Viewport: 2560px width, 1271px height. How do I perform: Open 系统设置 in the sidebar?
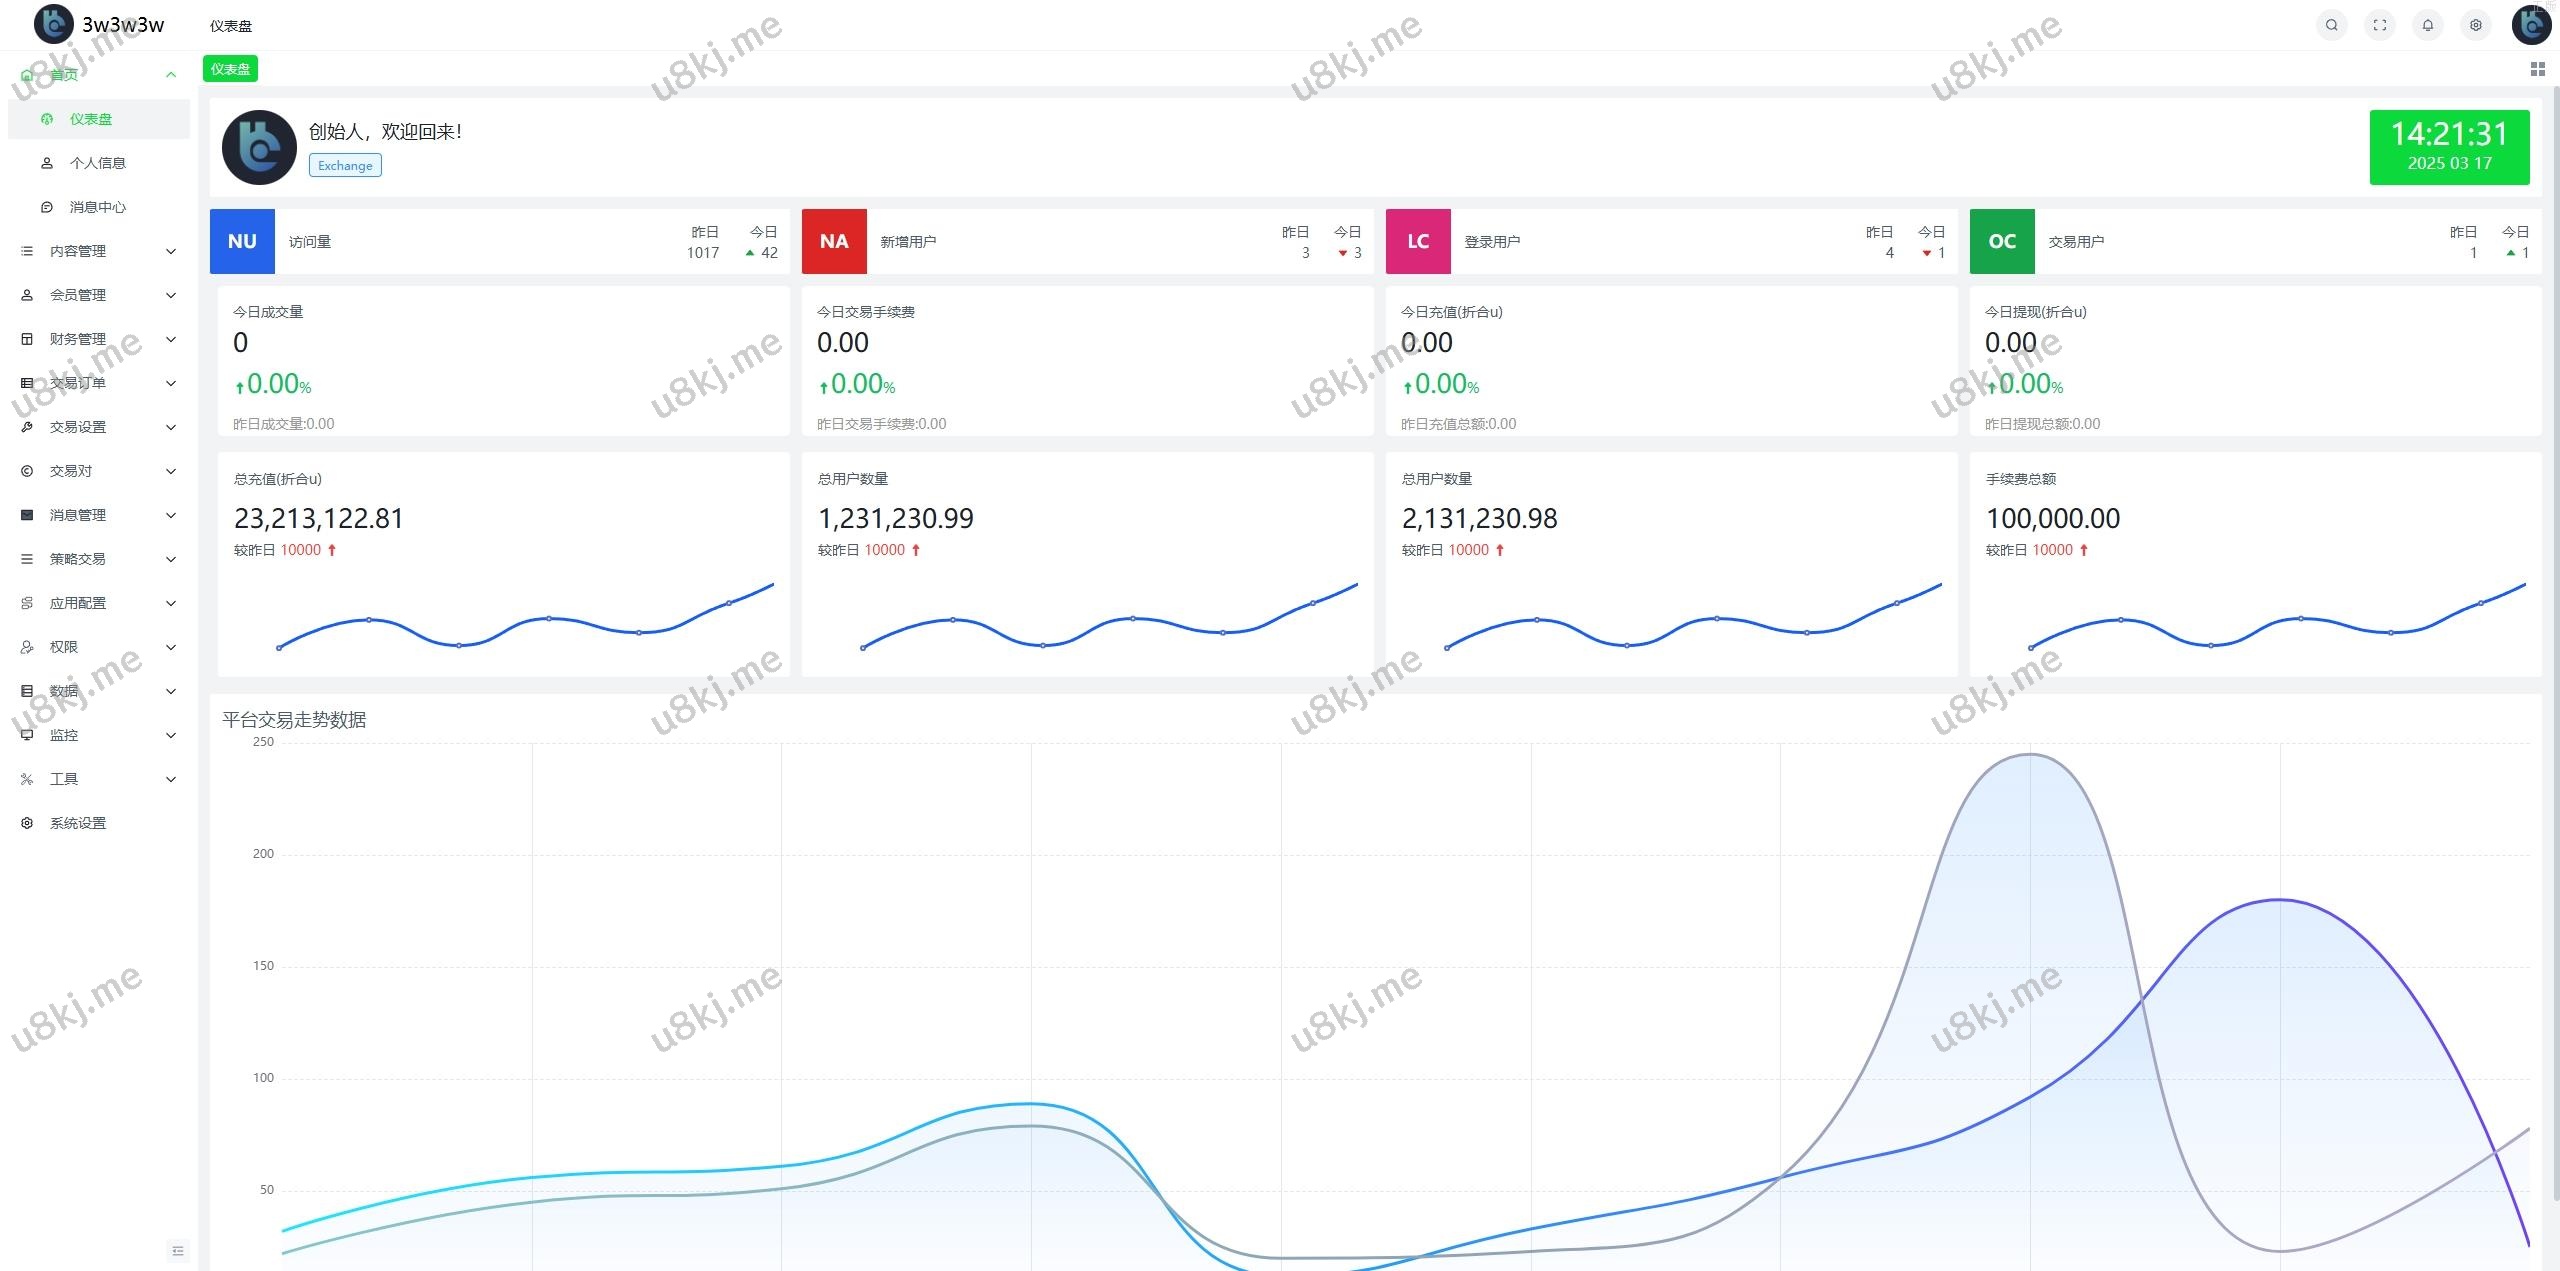click(x=78, y=823)
